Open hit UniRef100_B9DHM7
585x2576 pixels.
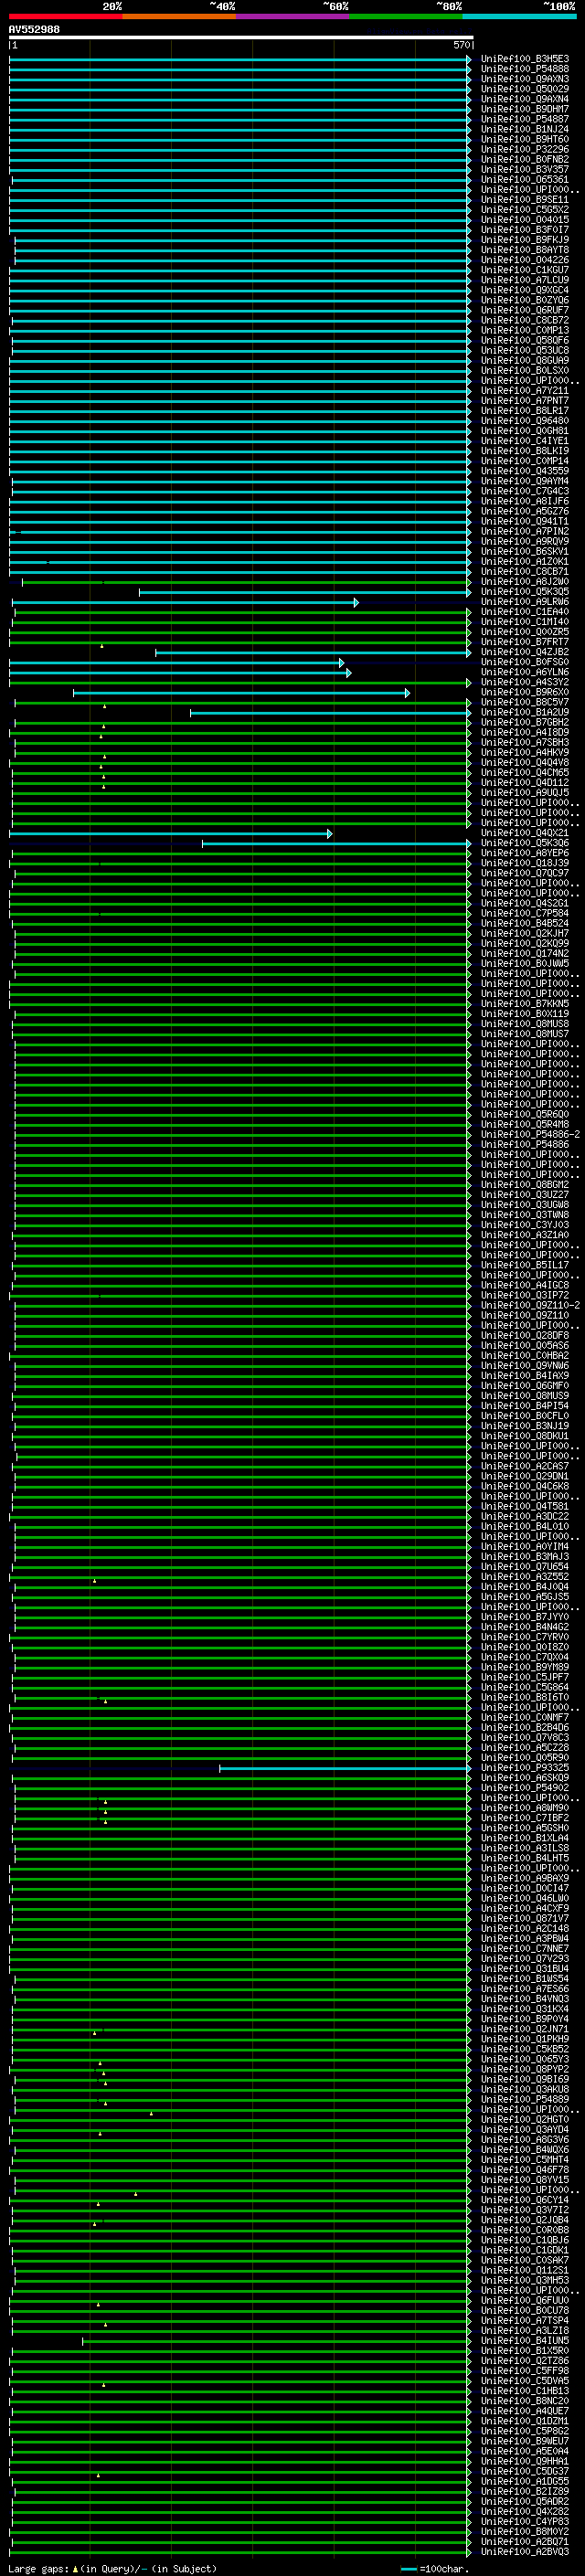point(525,109)
